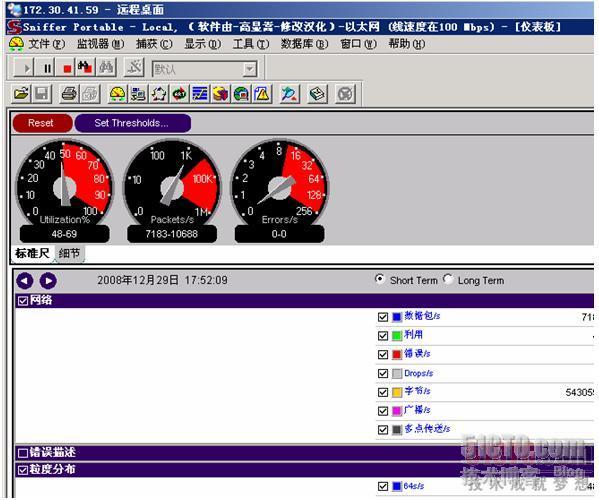Open the Dashboard gauge toolbar icon
This screenshot has width=599, height=500.
[117, 93]
